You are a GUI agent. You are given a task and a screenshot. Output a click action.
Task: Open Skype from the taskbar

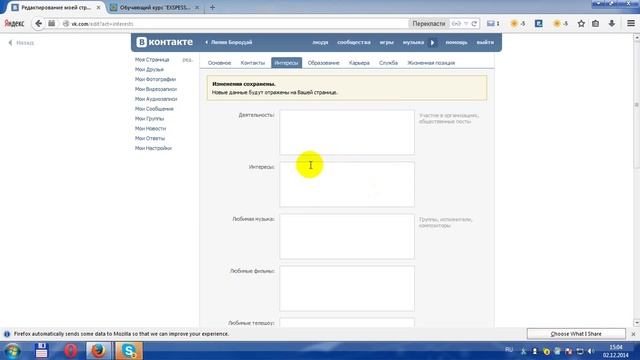click(129, 351)
